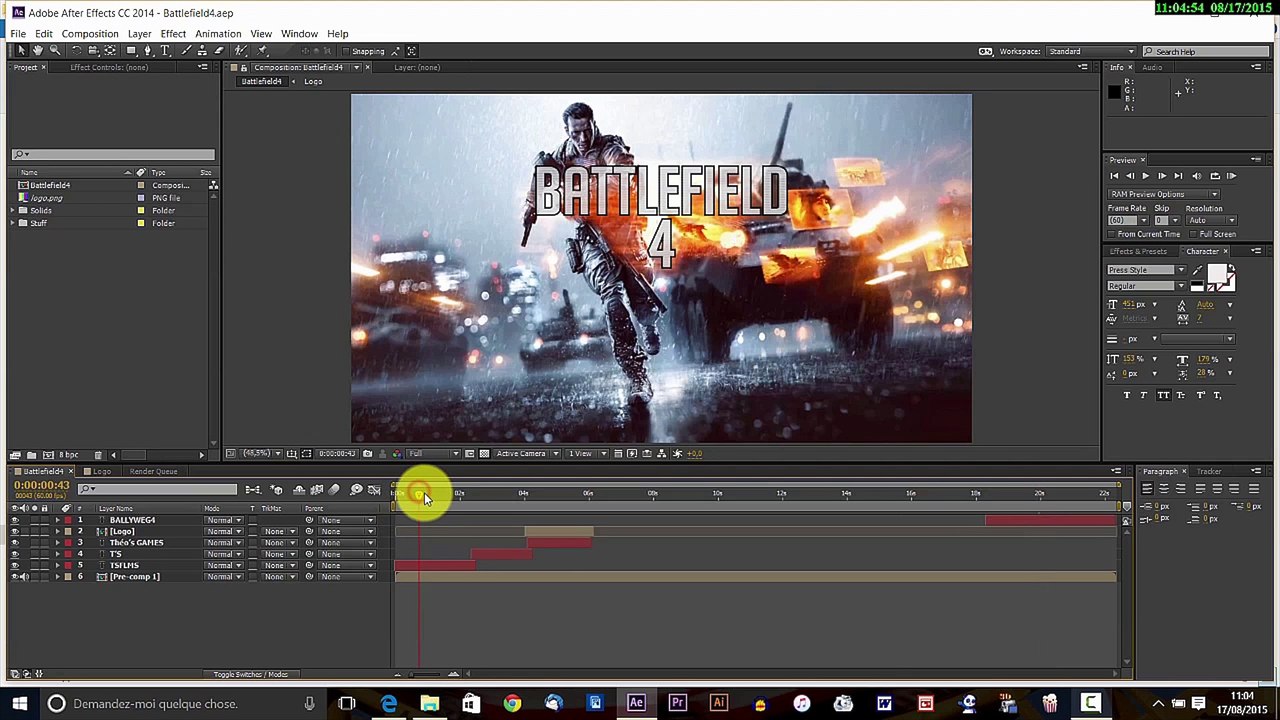
Task: Select the Pen tool
Action: pos(149,51)
